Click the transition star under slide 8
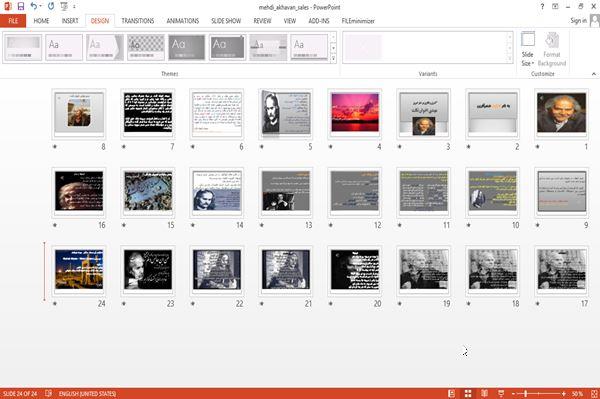The height and width of the screenshot is (399, 600). tap(55, 147)
